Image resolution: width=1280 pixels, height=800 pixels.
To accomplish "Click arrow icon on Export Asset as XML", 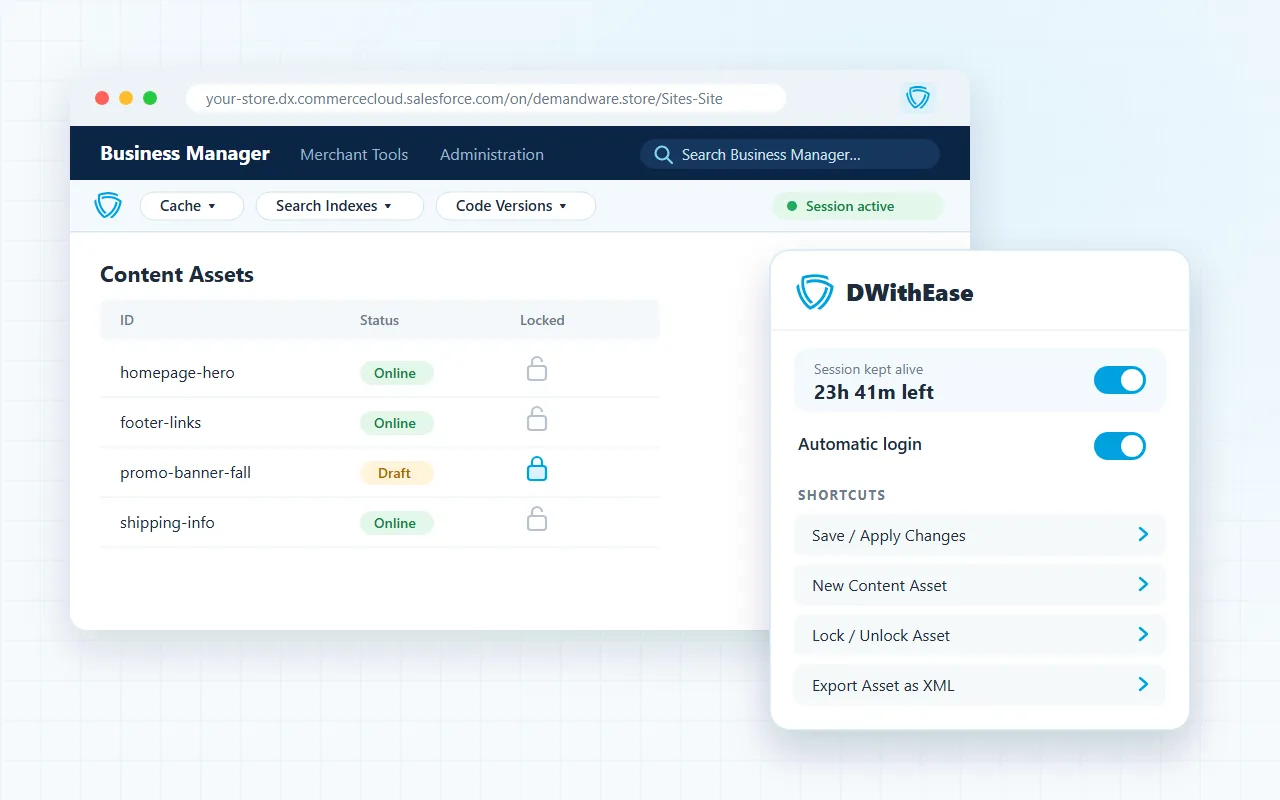I will [1143, 685].
